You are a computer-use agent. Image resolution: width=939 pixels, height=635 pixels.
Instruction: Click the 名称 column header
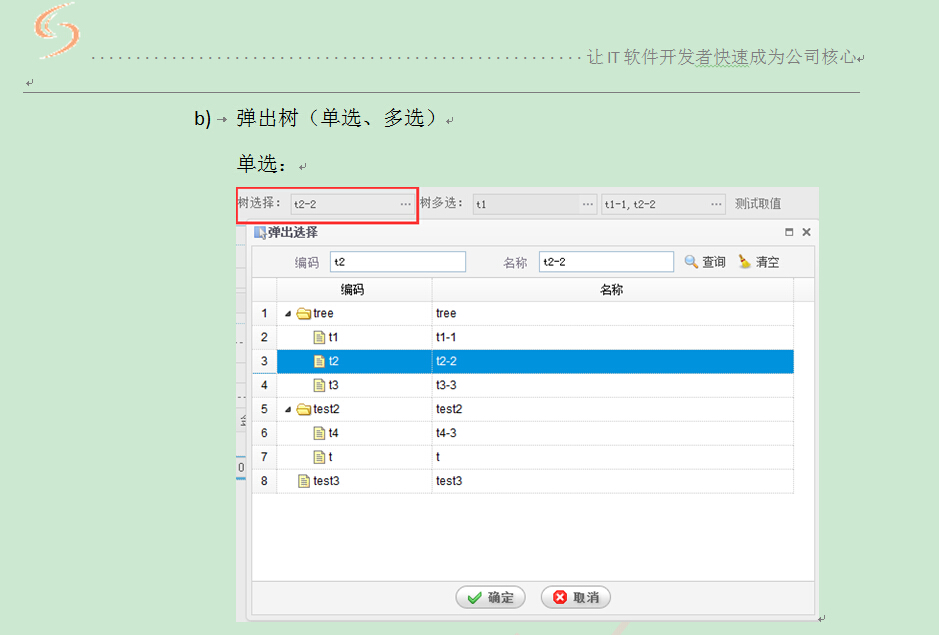(x=613, y=289)
